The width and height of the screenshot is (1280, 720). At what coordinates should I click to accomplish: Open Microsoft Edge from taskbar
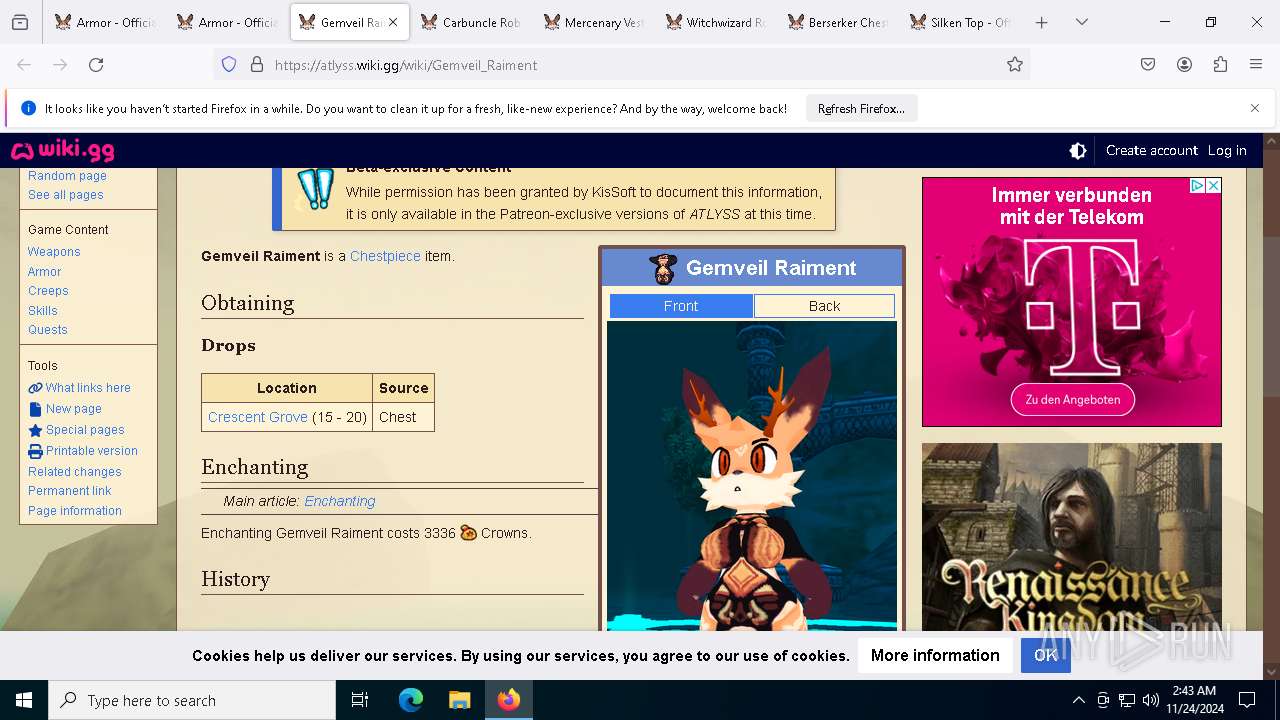tap(411, 700)
